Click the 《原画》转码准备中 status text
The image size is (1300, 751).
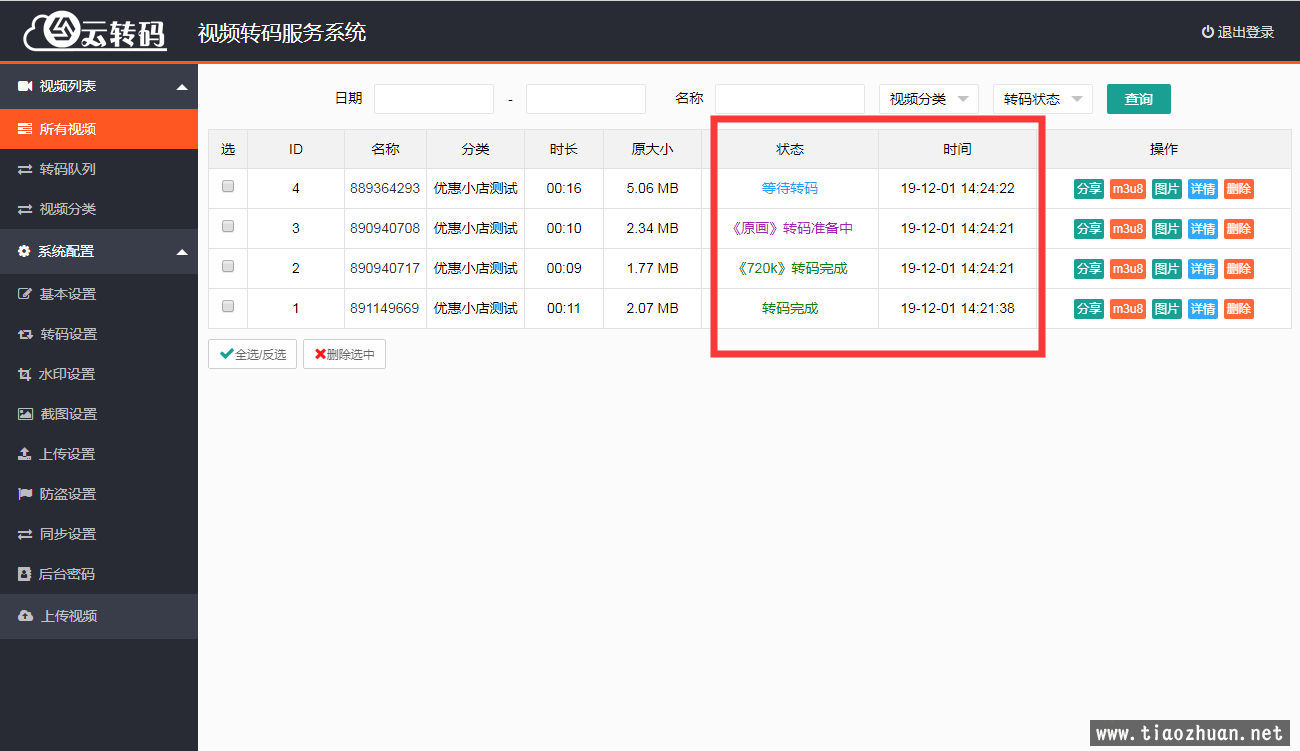[x=790, y=228]
